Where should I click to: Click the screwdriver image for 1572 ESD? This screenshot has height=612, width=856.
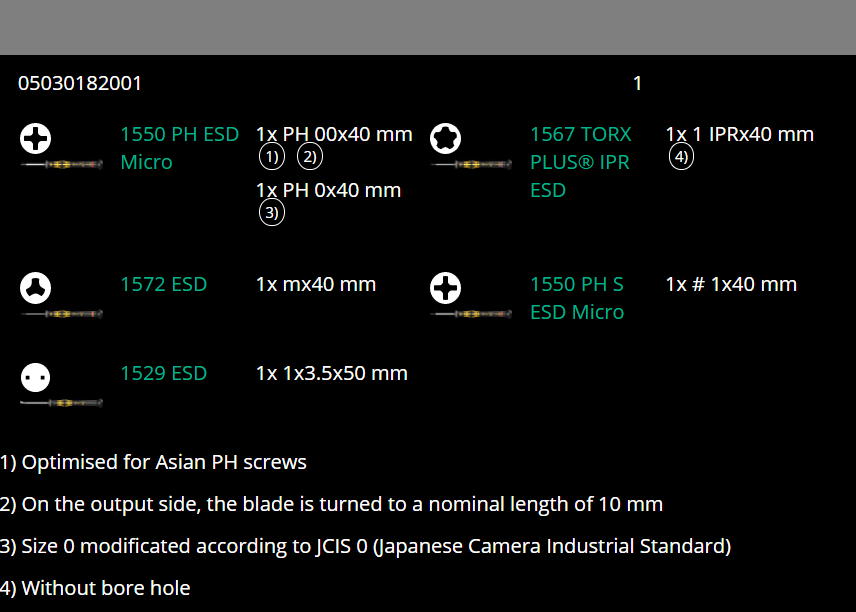tap(61, 314)
